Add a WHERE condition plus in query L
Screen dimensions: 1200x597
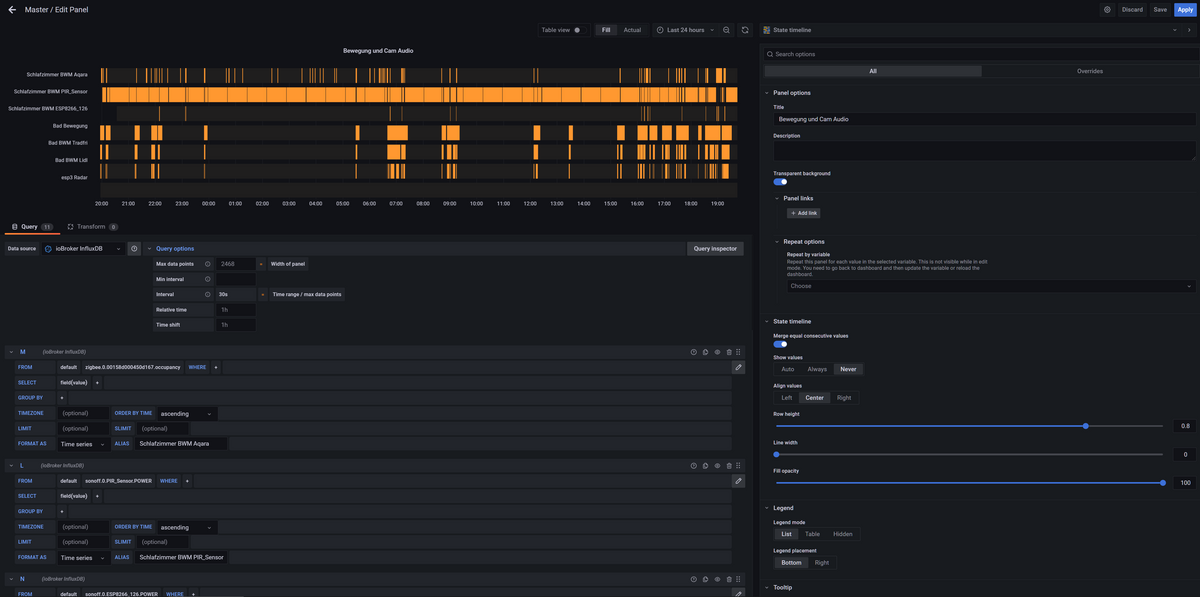(186, 481)
